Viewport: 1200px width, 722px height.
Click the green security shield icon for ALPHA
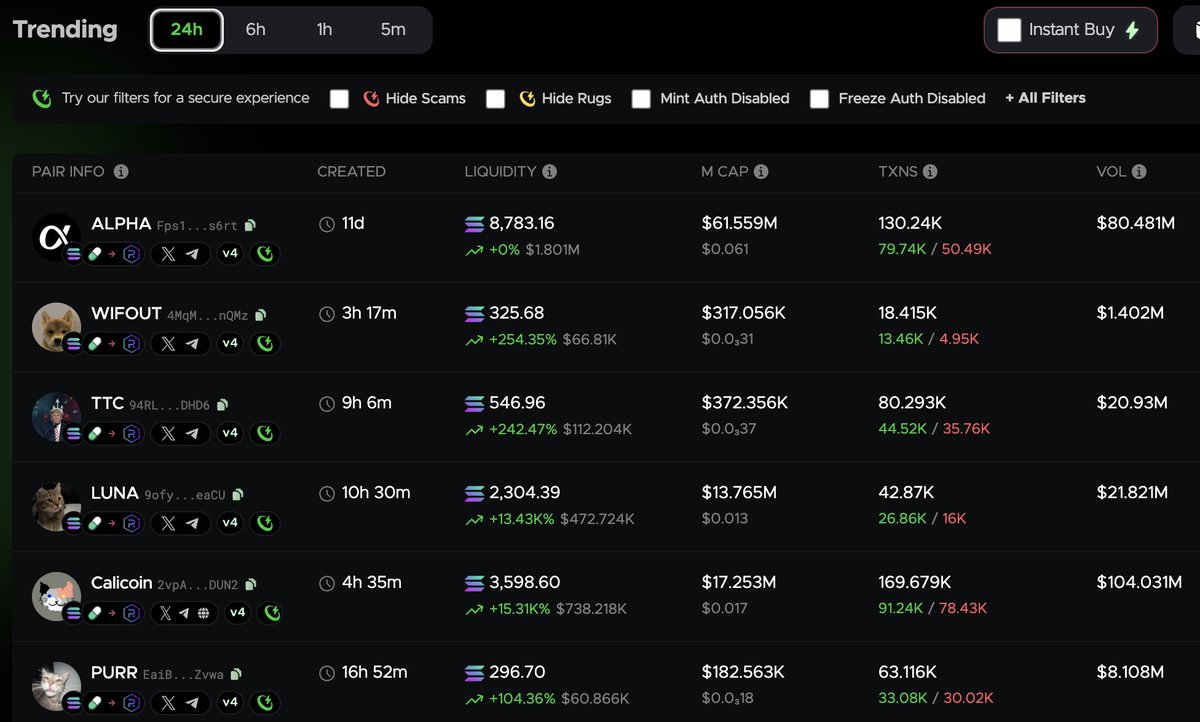266,254
